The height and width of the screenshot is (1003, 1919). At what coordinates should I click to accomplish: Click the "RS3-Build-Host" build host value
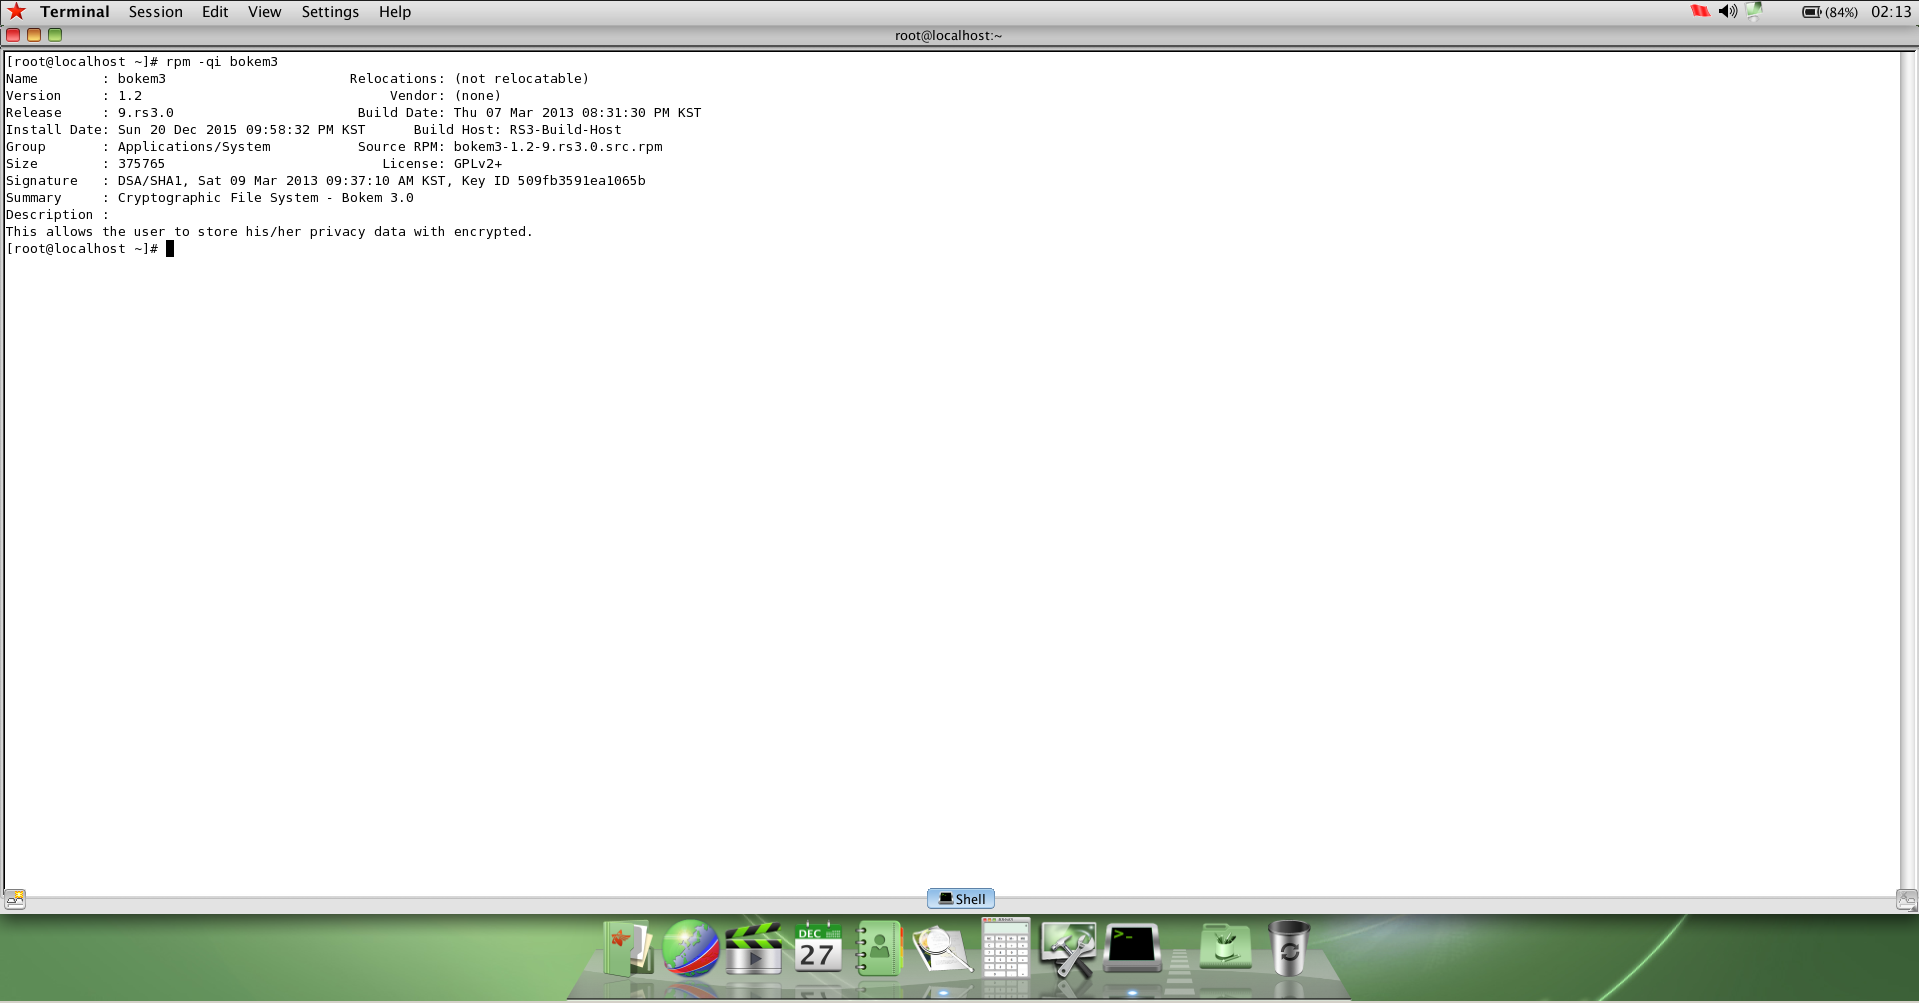click(566, 130)
